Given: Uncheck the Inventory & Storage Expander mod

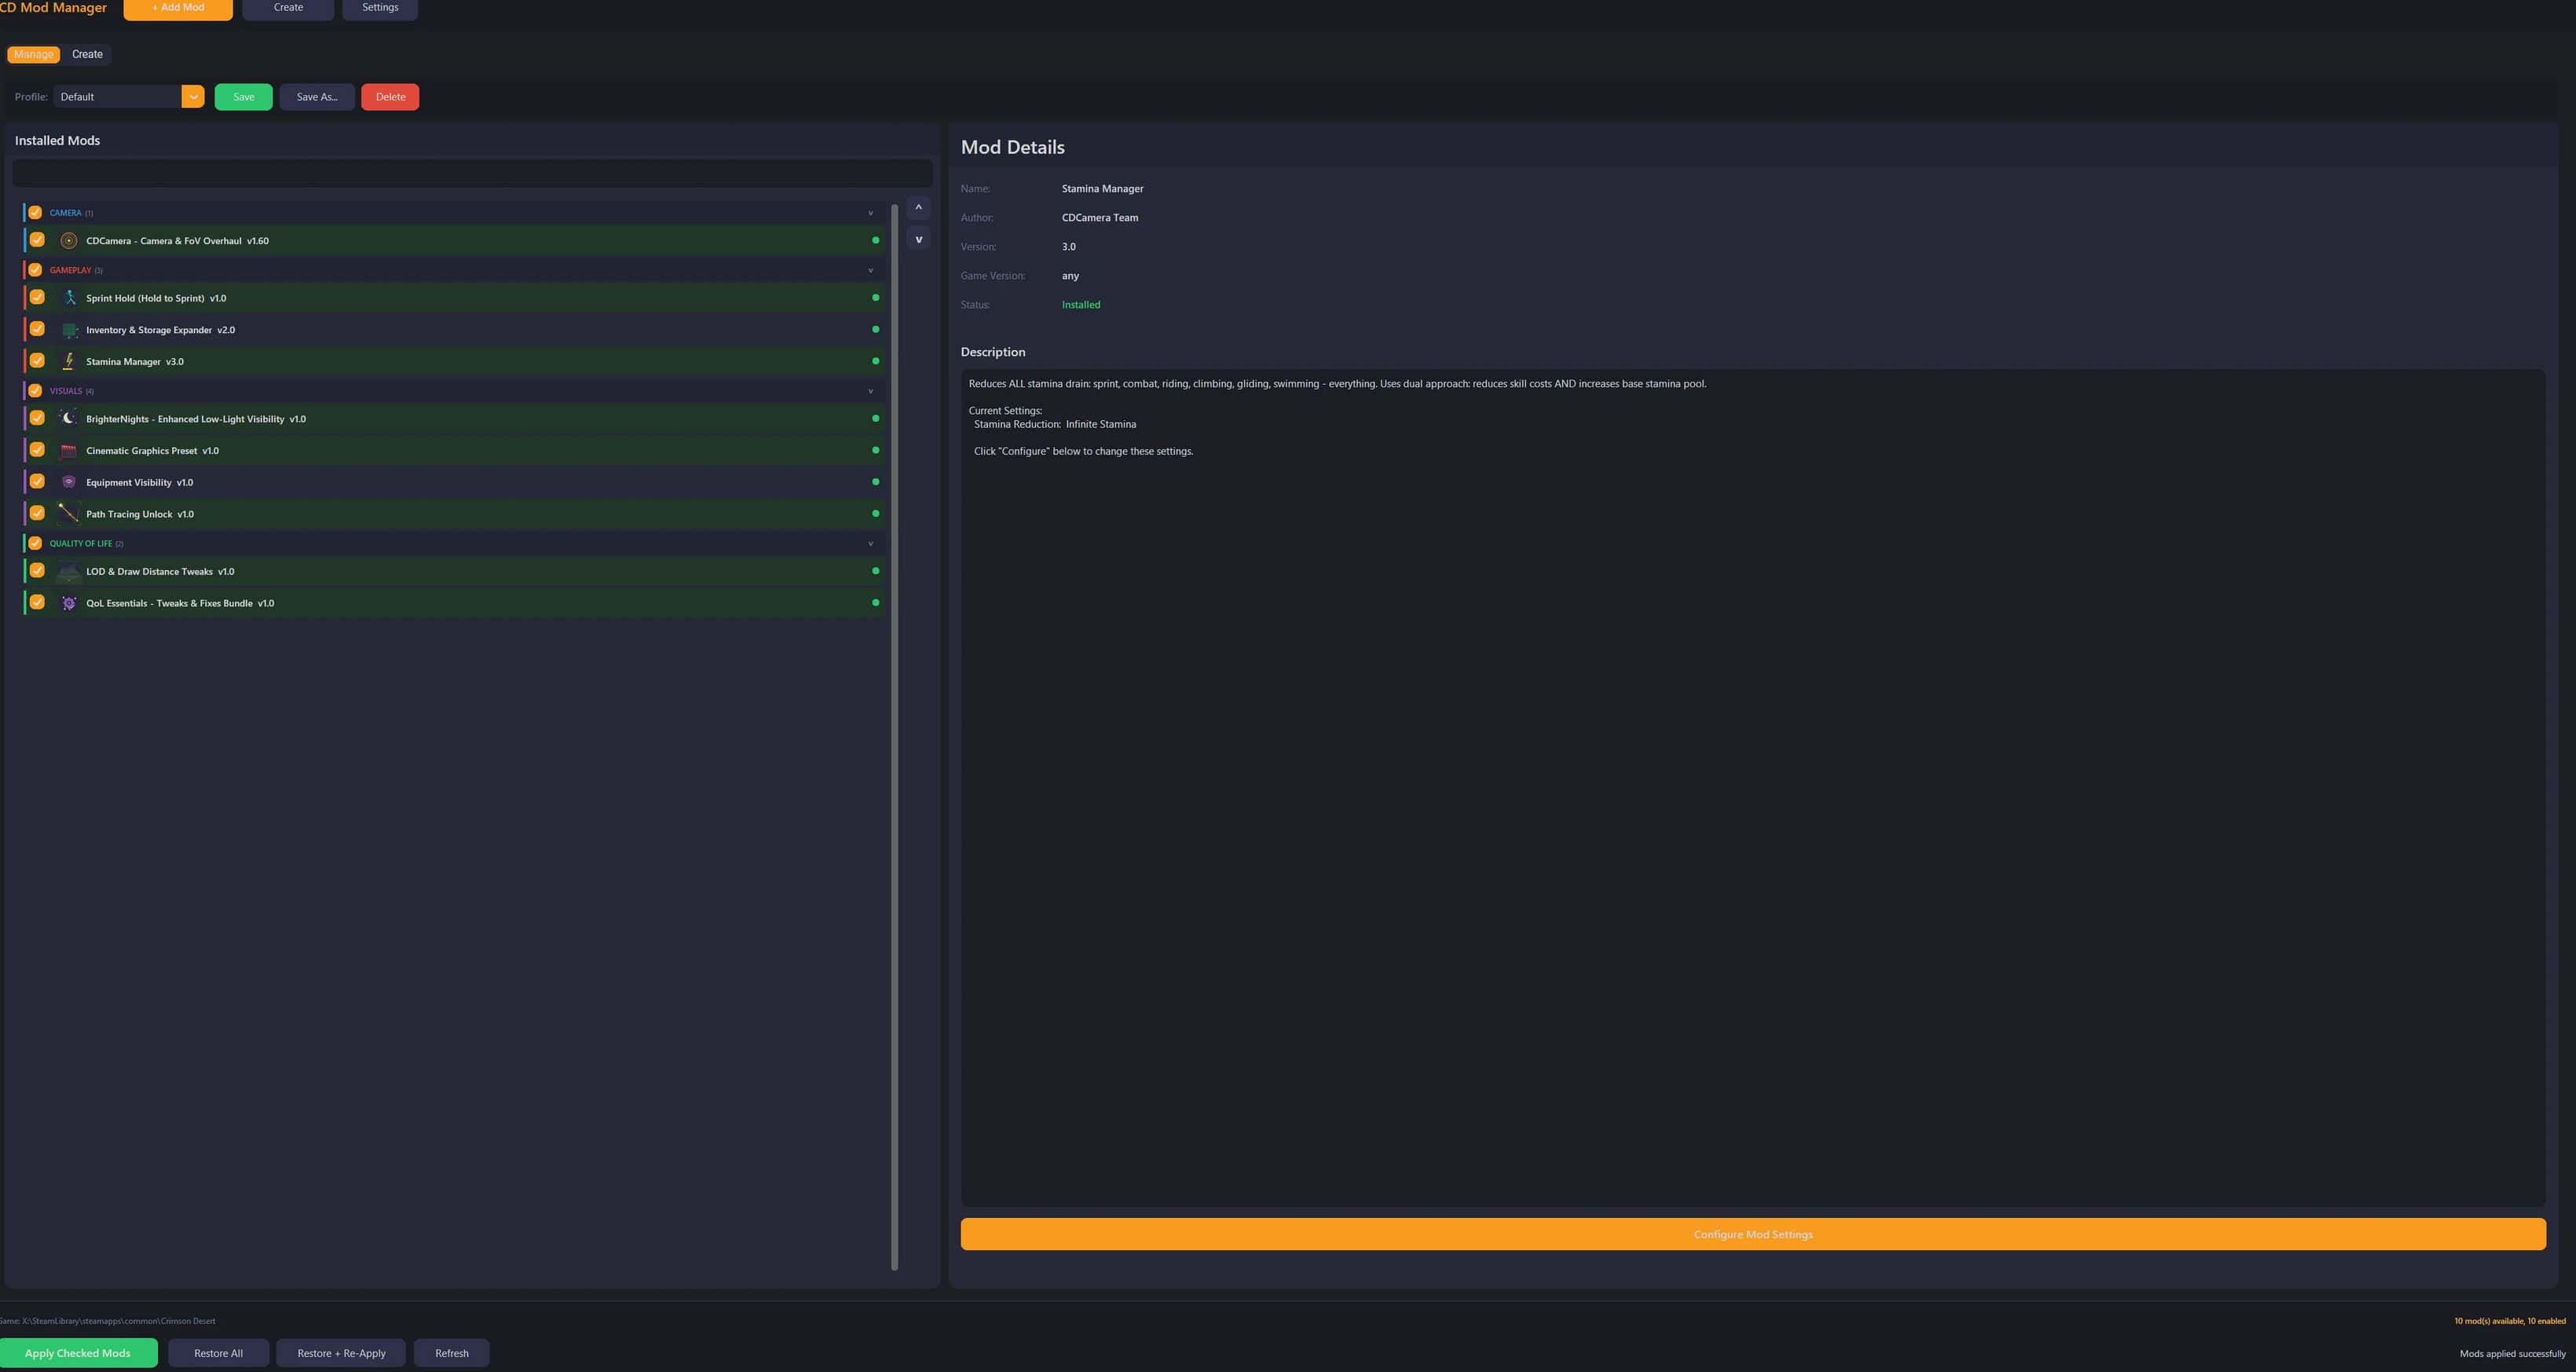Looking at the screenshot, I should point(37,329).
